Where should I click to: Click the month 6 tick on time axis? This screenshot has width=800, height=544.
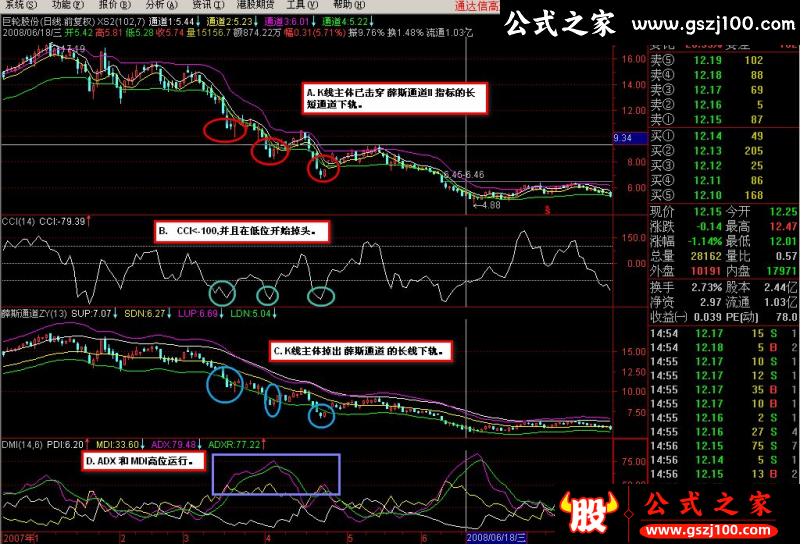424,538
